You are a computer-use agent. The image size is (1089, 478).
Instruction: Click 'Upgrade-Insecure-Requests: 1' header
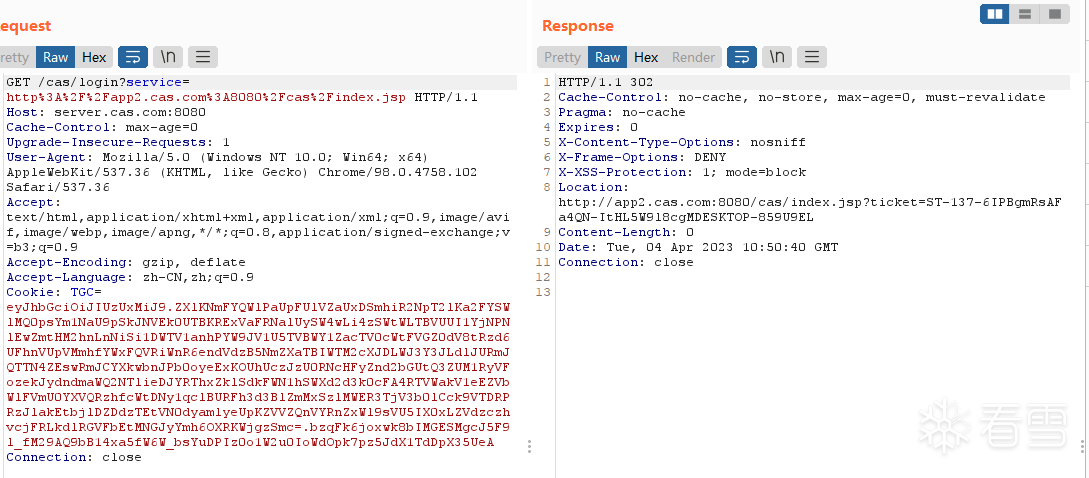[118, 142]
